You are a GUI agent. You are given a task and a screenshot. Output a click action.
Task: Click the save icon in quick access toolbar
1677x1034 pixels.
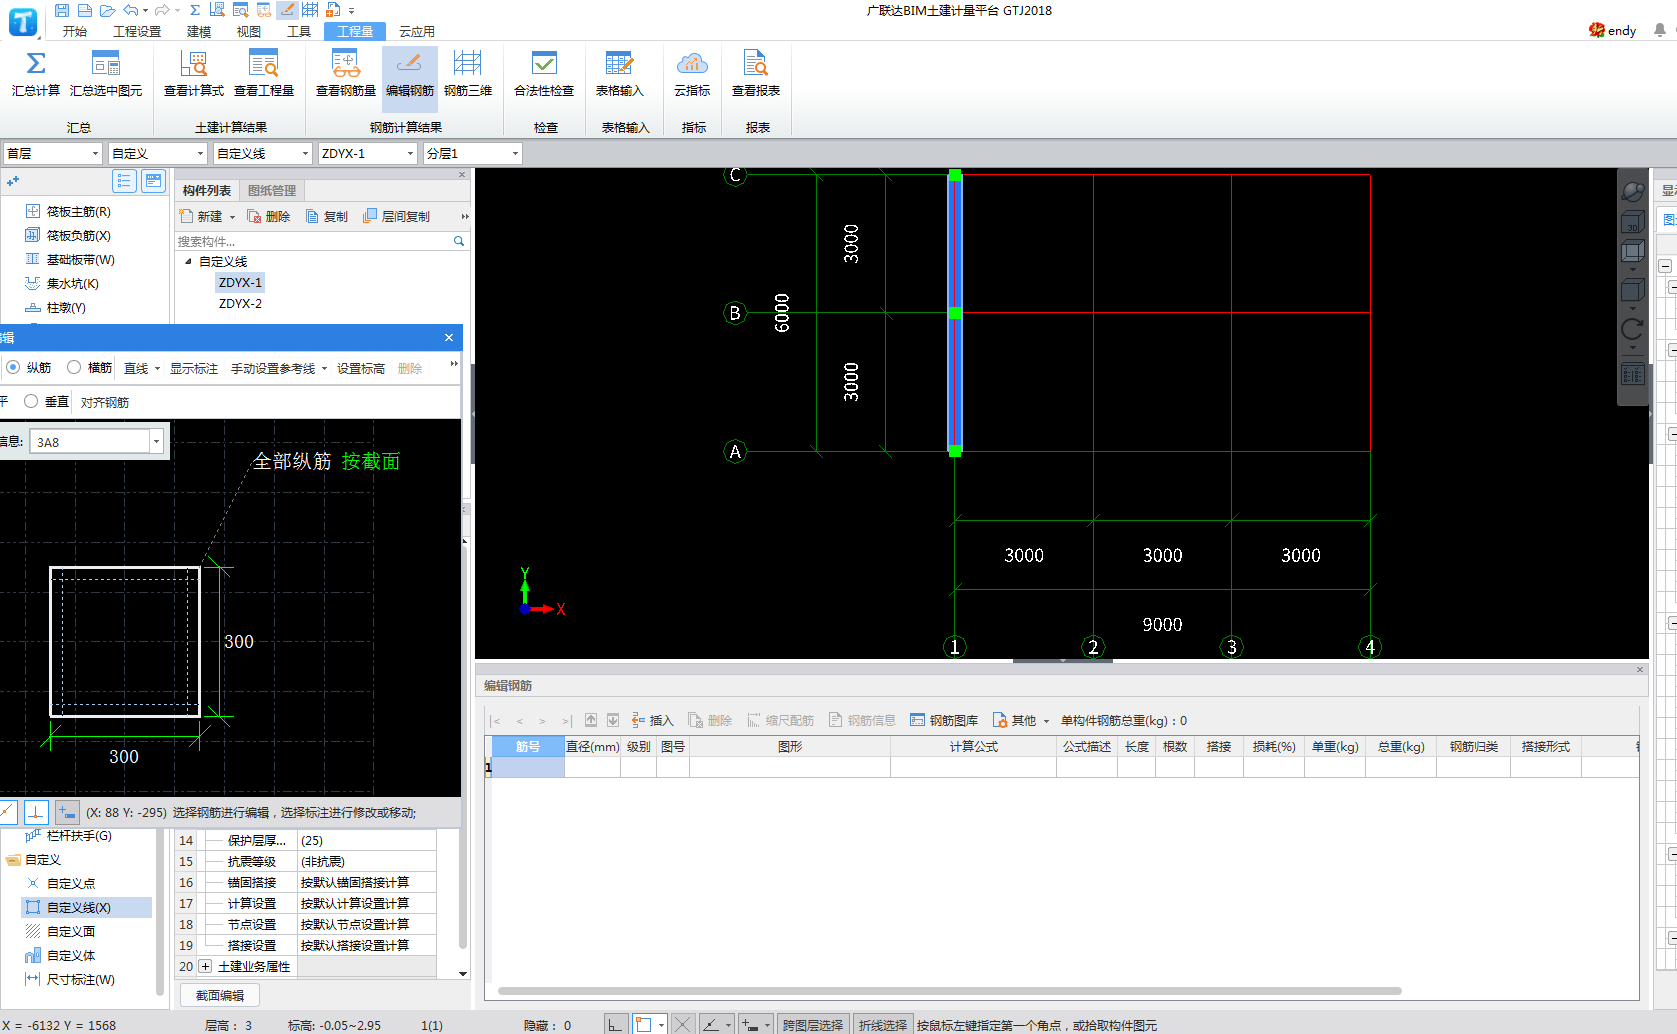(62, 10)
